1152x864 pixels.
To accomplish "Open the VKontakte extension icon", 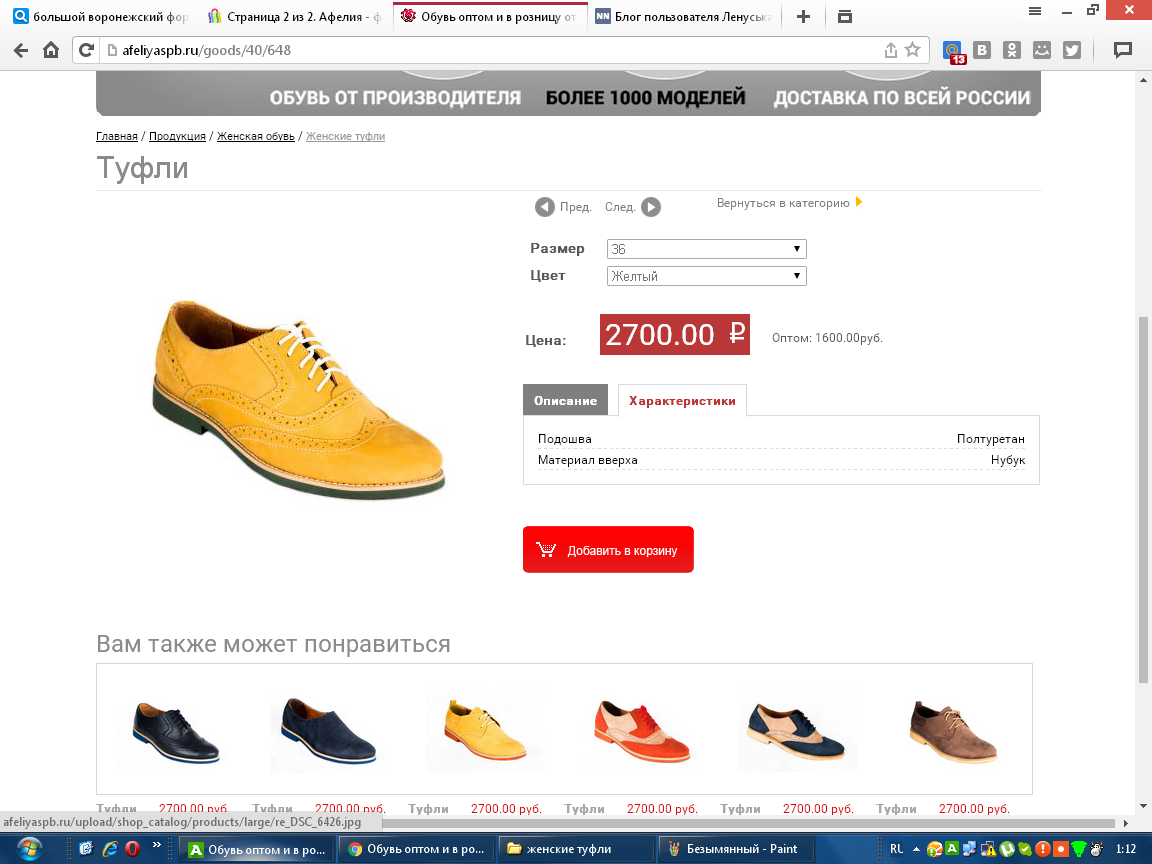I will (x=982, y=50).
